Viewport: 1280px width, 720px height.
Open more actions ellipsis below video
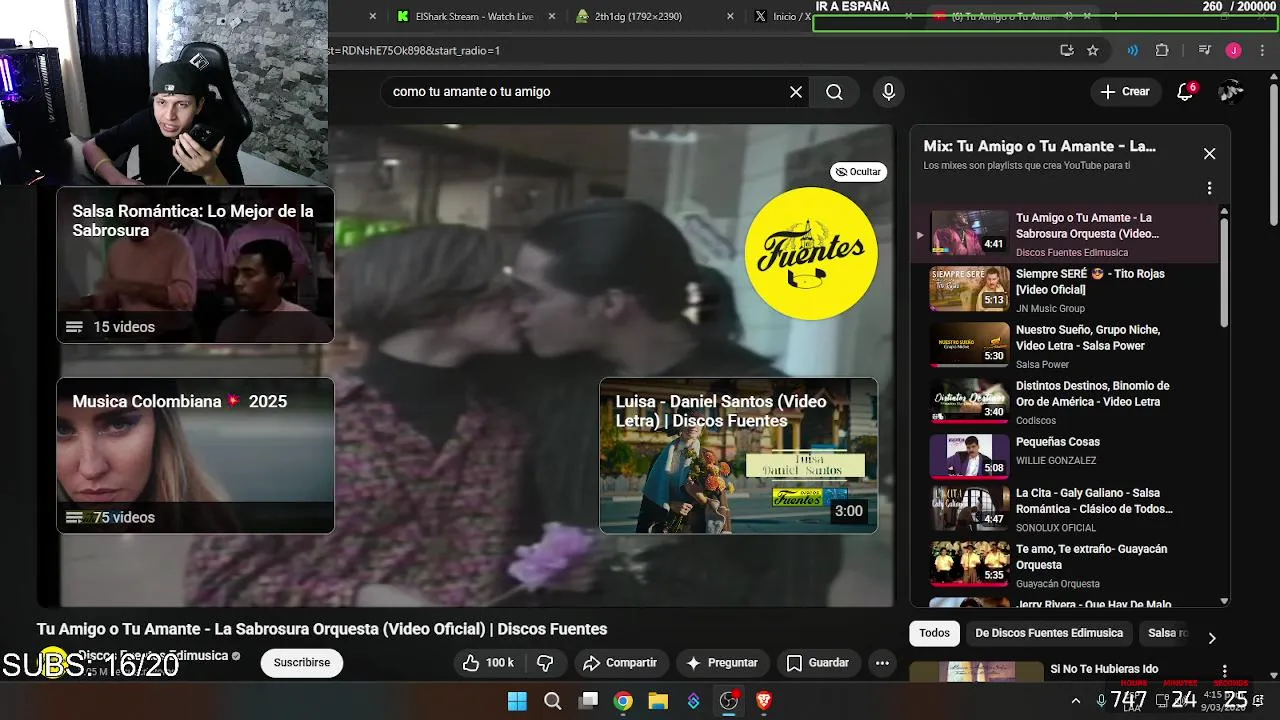[x=882, y=663]
